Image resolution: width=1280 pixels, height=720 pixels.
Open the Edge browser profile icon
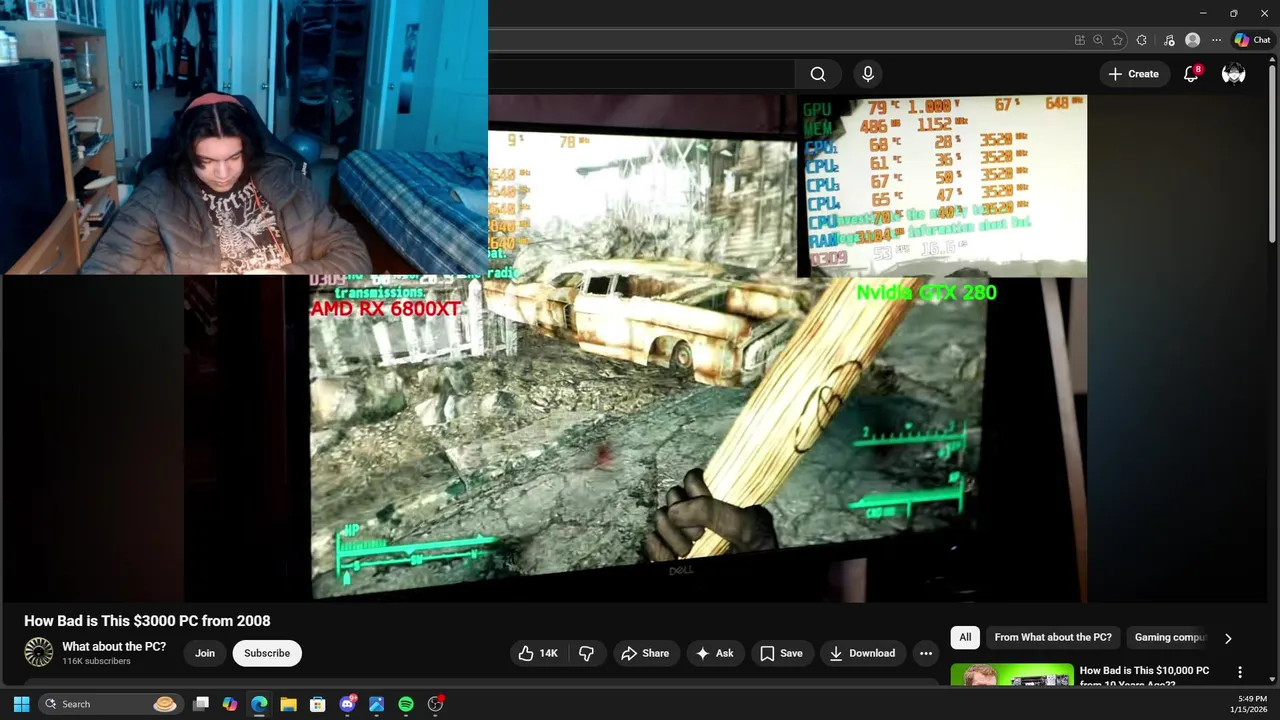coord(1192,40)
